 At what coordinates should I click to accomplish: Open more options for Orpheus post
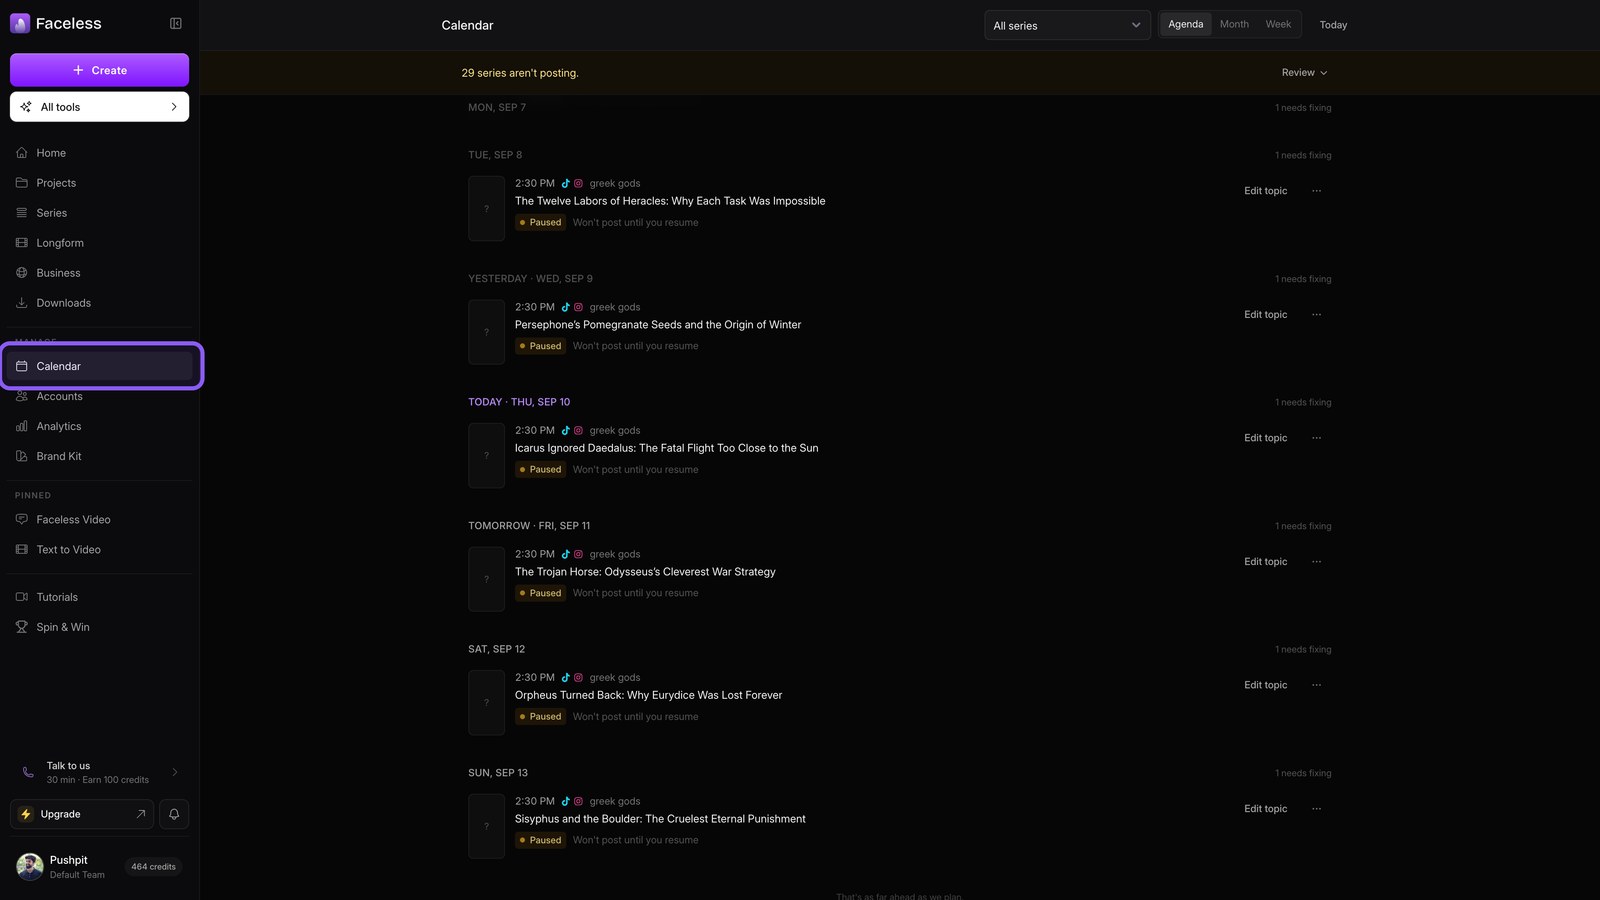tap(1317, 685)
